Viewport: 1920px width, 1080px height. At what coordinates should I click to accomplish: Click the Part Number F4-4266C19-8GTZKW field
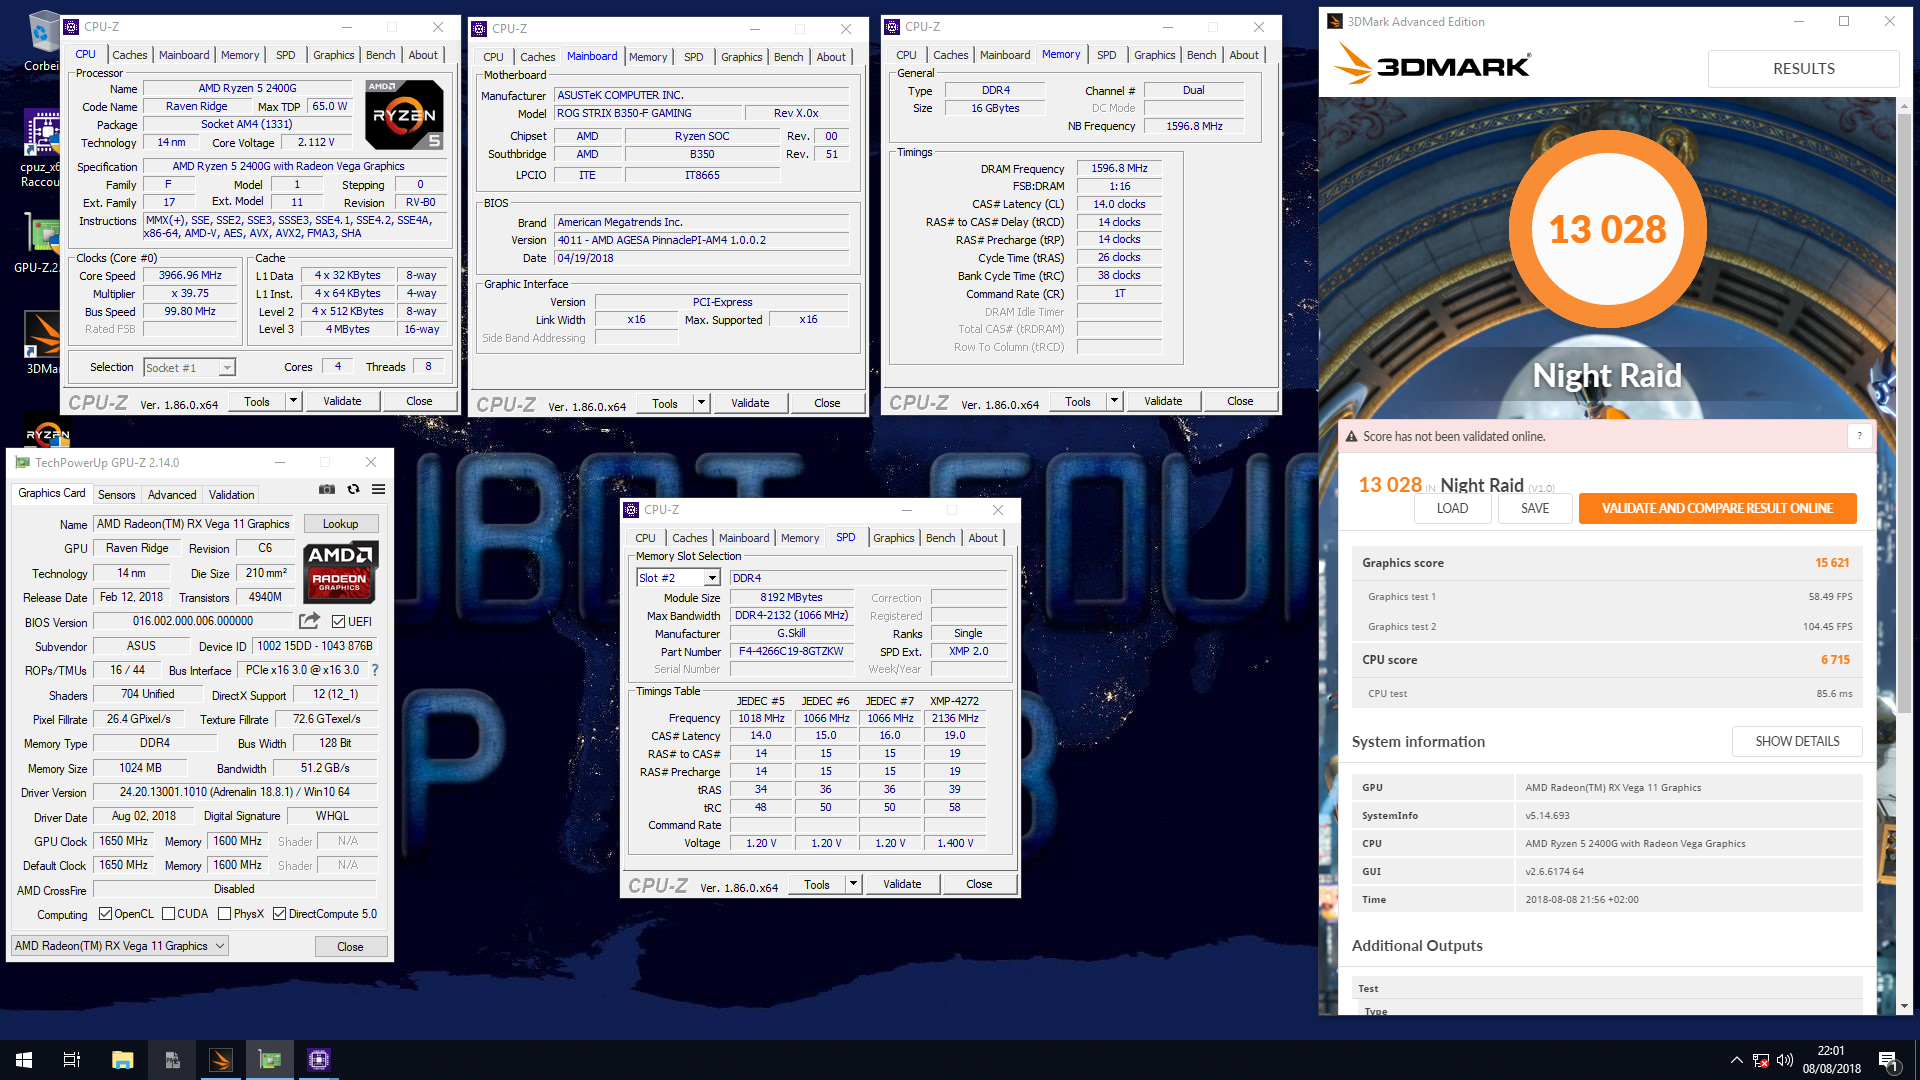tap(790, 651)
